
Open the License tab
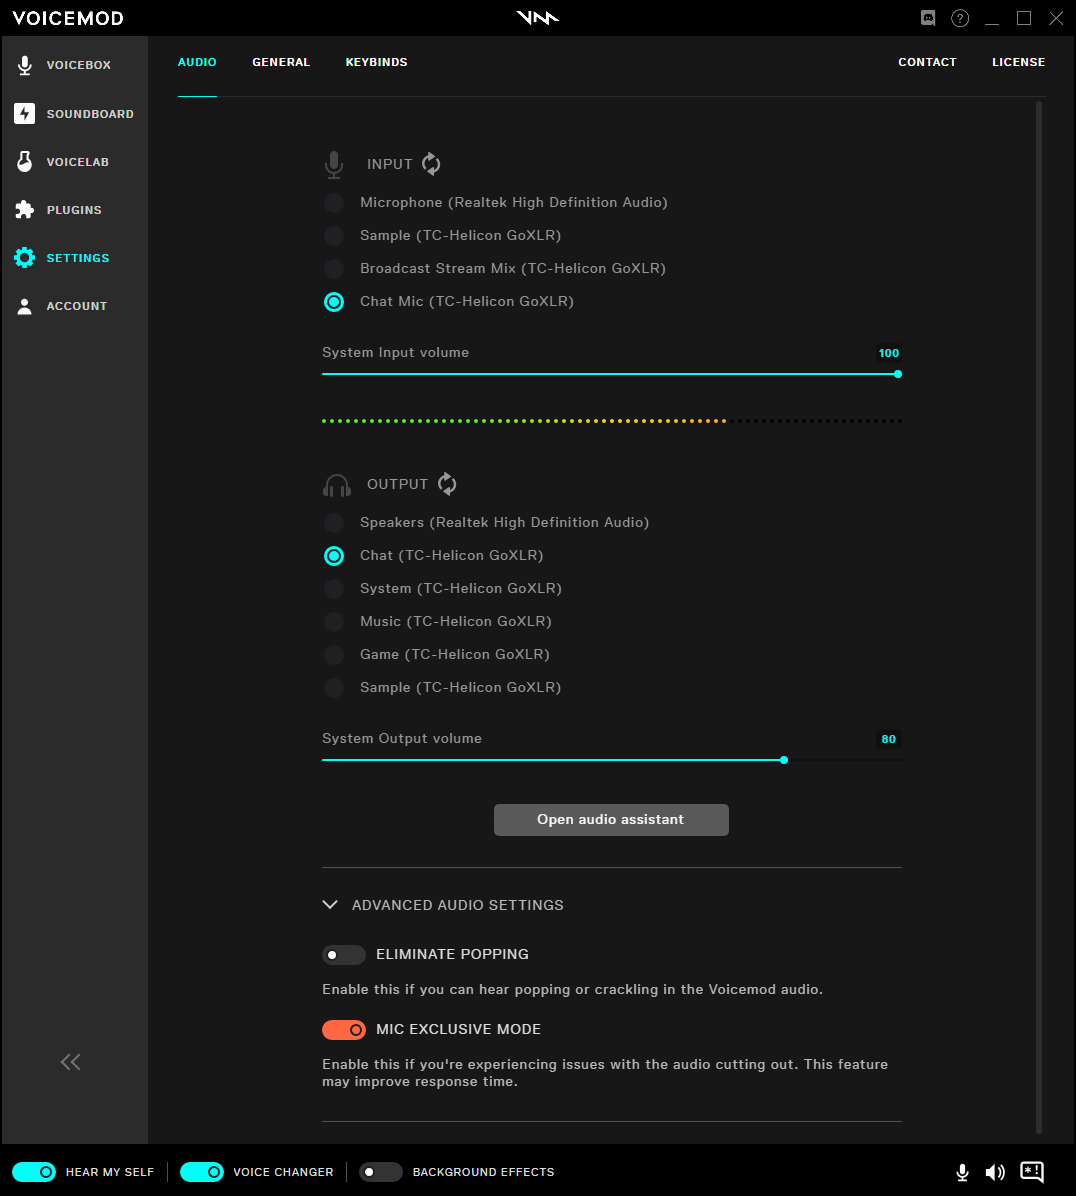(1019, 63)
